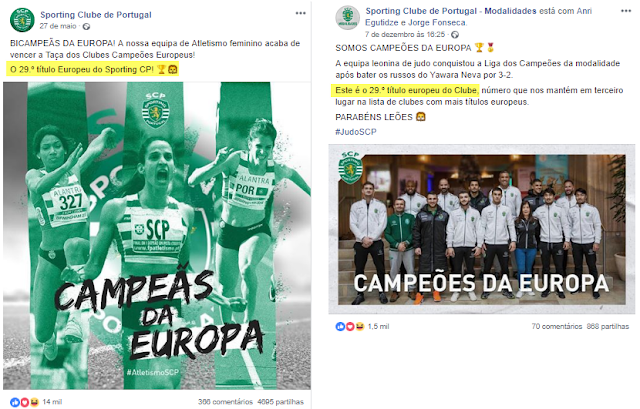Show the 70 comentários on judo post

(x=557, y=327)
